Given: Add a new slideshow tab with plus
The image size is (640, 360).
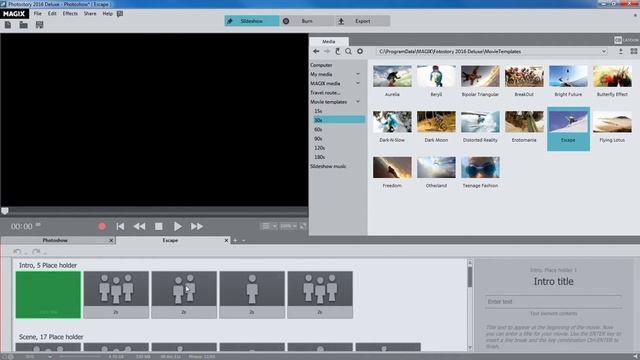Looking at the screenshot, I should [x=235, y=240].
